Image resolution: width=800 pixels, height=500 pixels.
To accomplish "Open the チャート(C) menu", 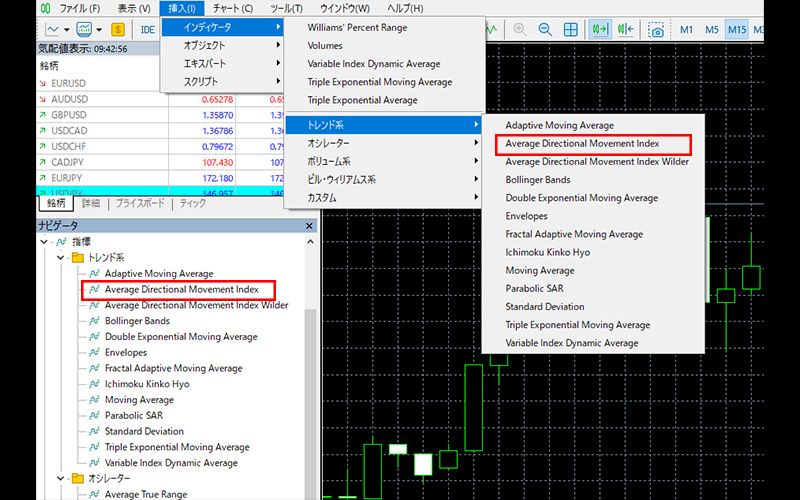I will [233, 8].
